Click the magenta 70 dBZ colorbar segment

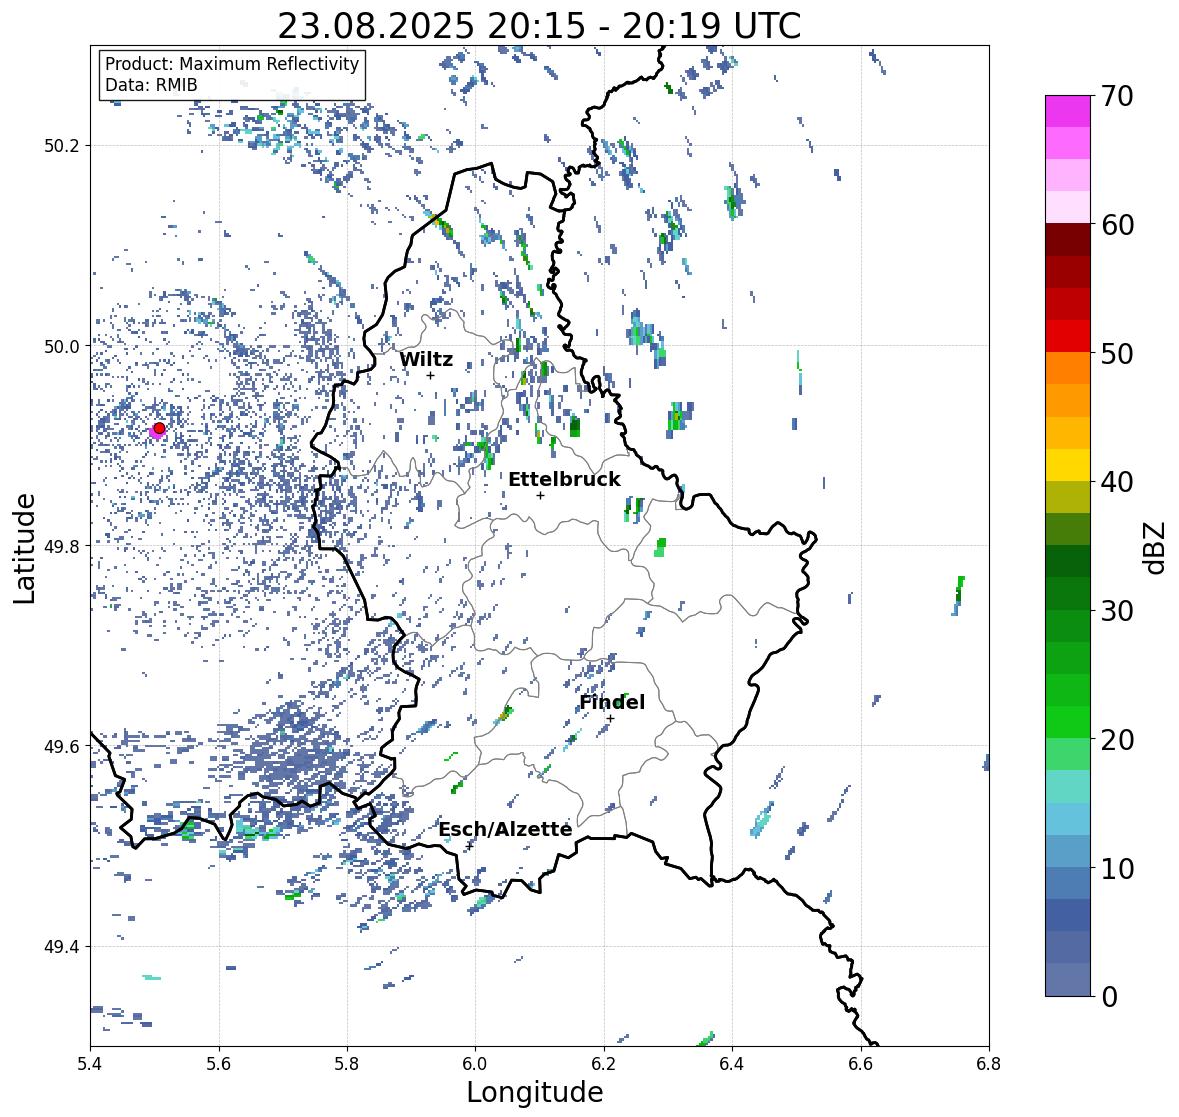[x=1068, y=111]
